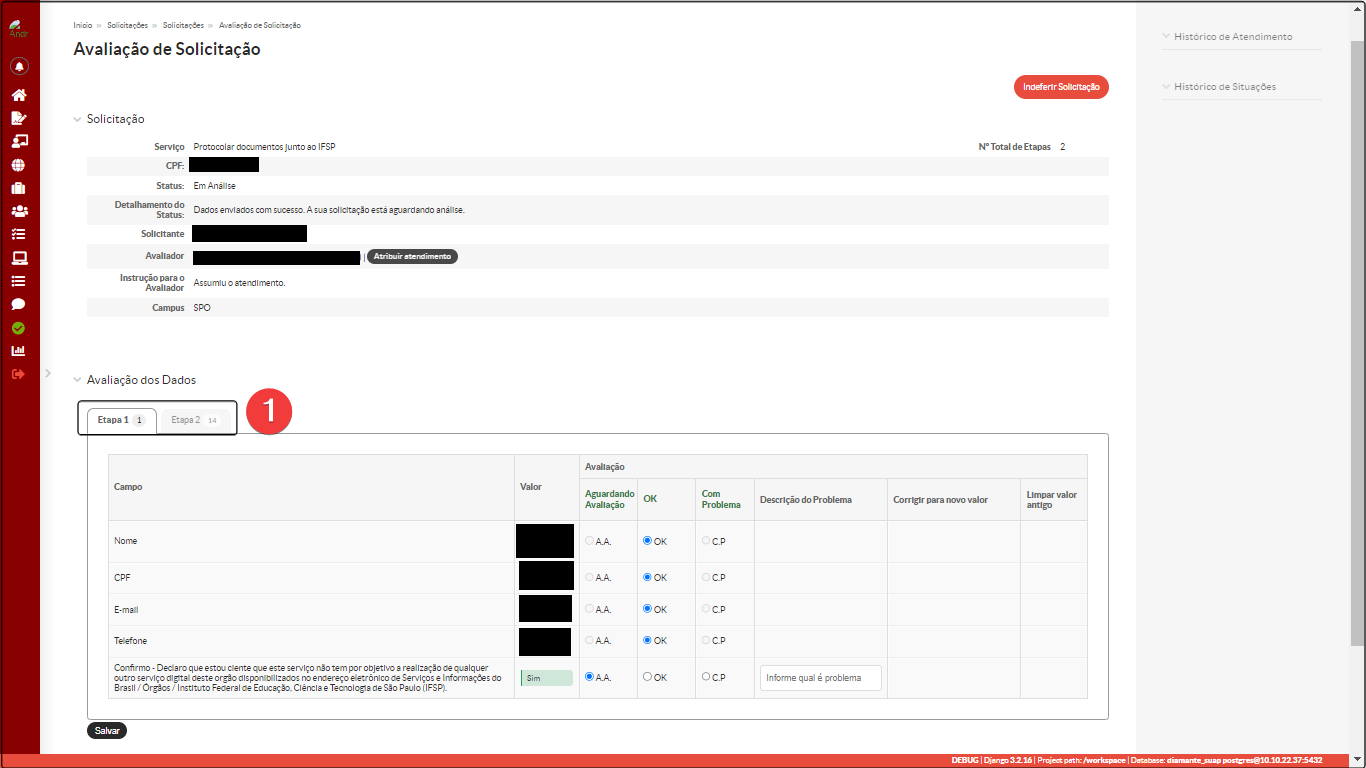Click 'Nº Total de Etapas' label
Screen dimensions: 1366x768
click(1015, 147)
